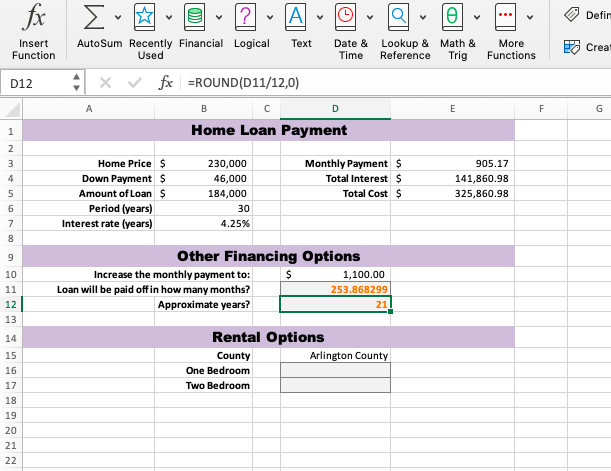This screenshot has height=471, width=611.
Task: Confirm formula entry with checkmark icon
Action: tap(135, 83)
